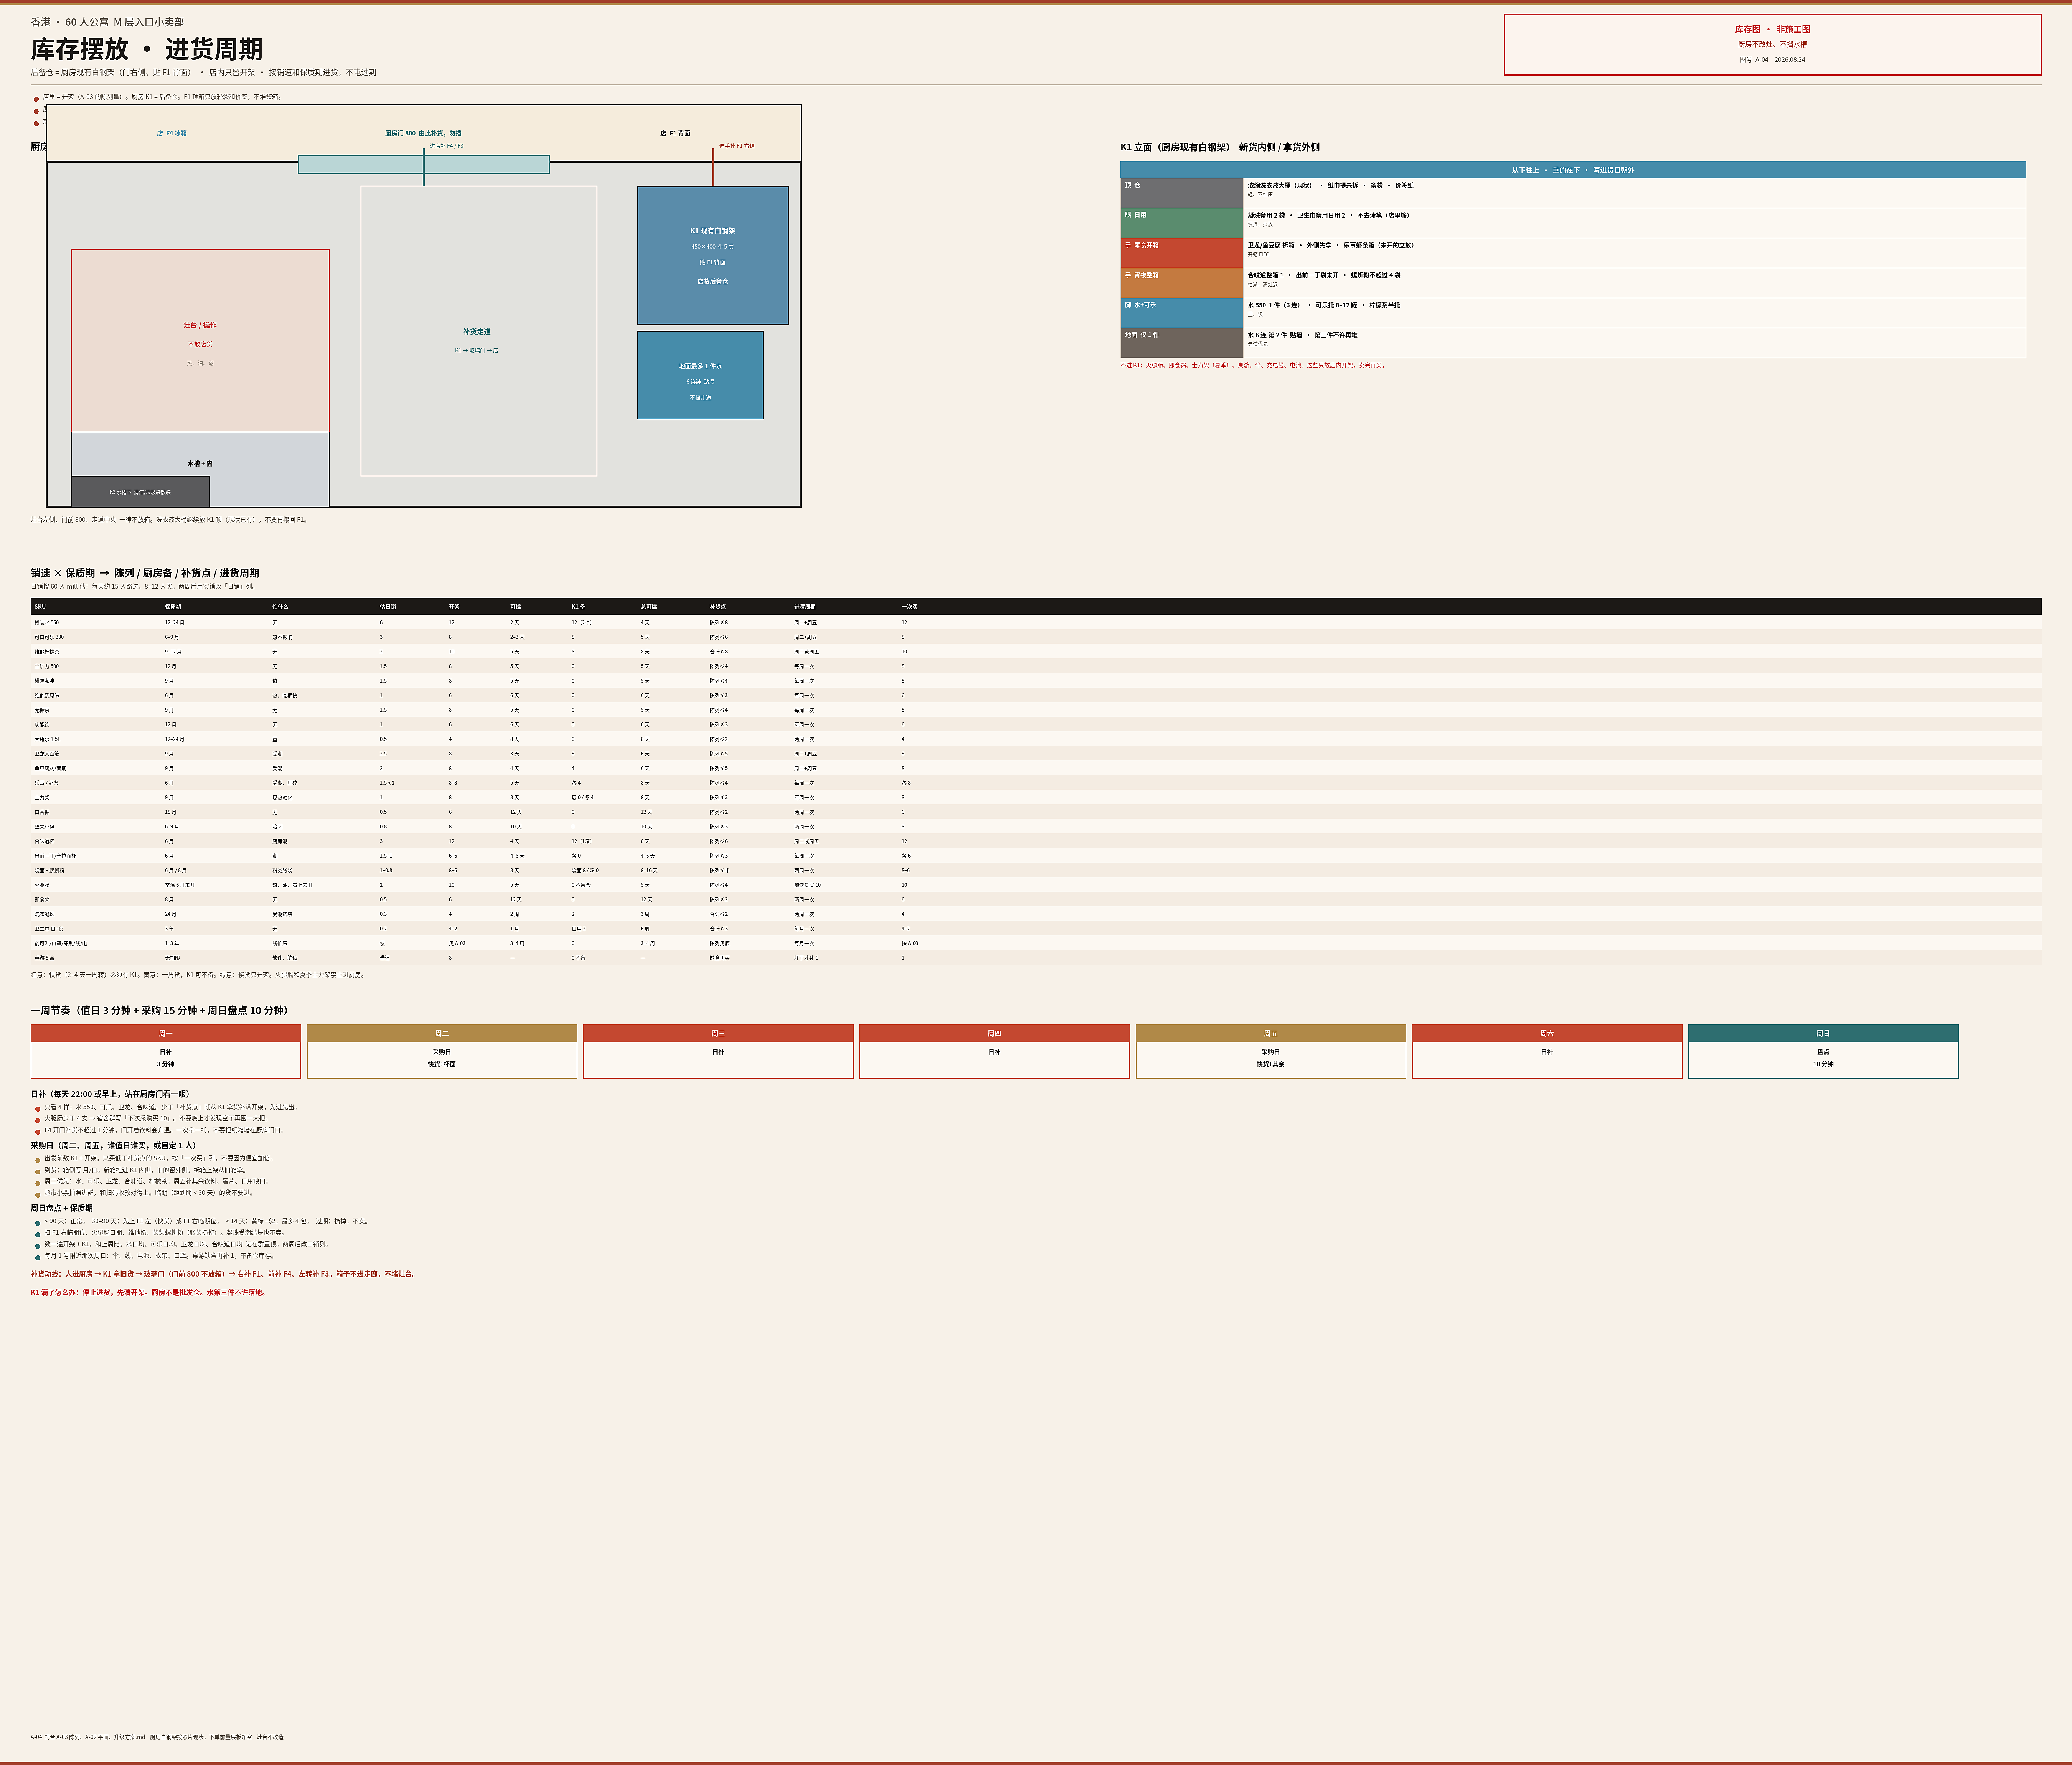Click the dark K3 水槽下 block
Image resolution: width=2072 pixels, height=1765 pixels.
[140, 491]
